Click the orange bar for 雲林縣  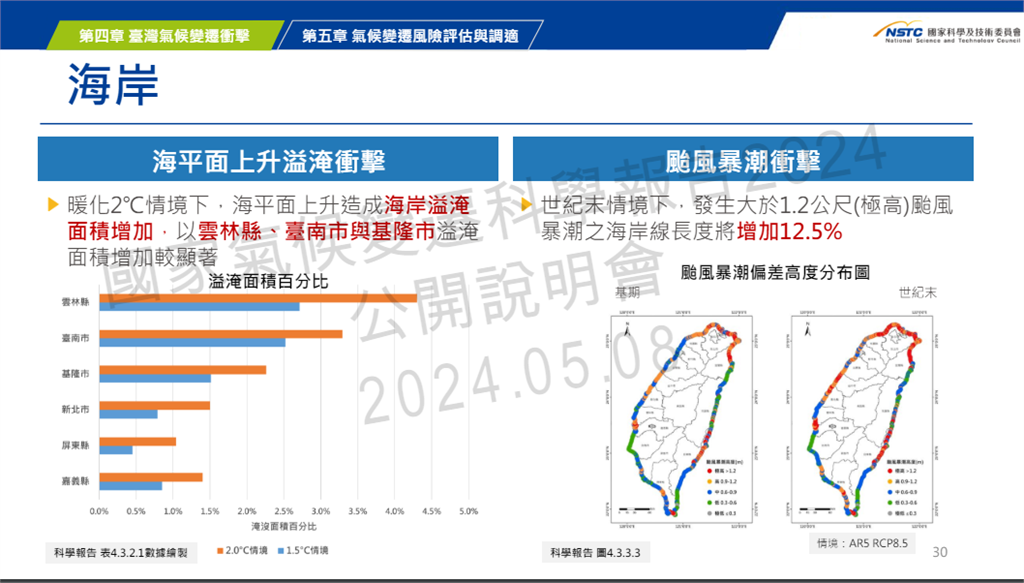click(x=258, y=298)
